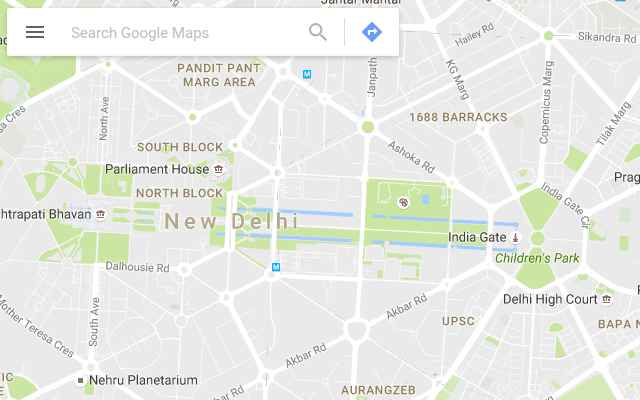Select the art gallery marker in the green park
640x400 pixels.
point(403,202)
